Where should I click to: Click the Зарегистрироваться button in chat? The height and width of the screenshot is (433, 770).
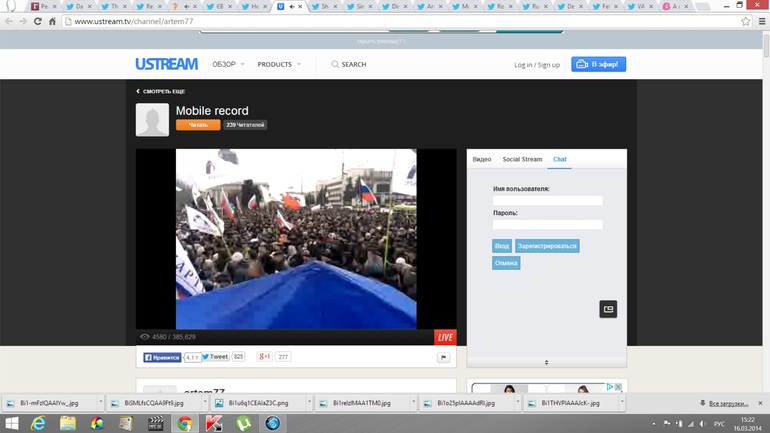pos(547,246)
